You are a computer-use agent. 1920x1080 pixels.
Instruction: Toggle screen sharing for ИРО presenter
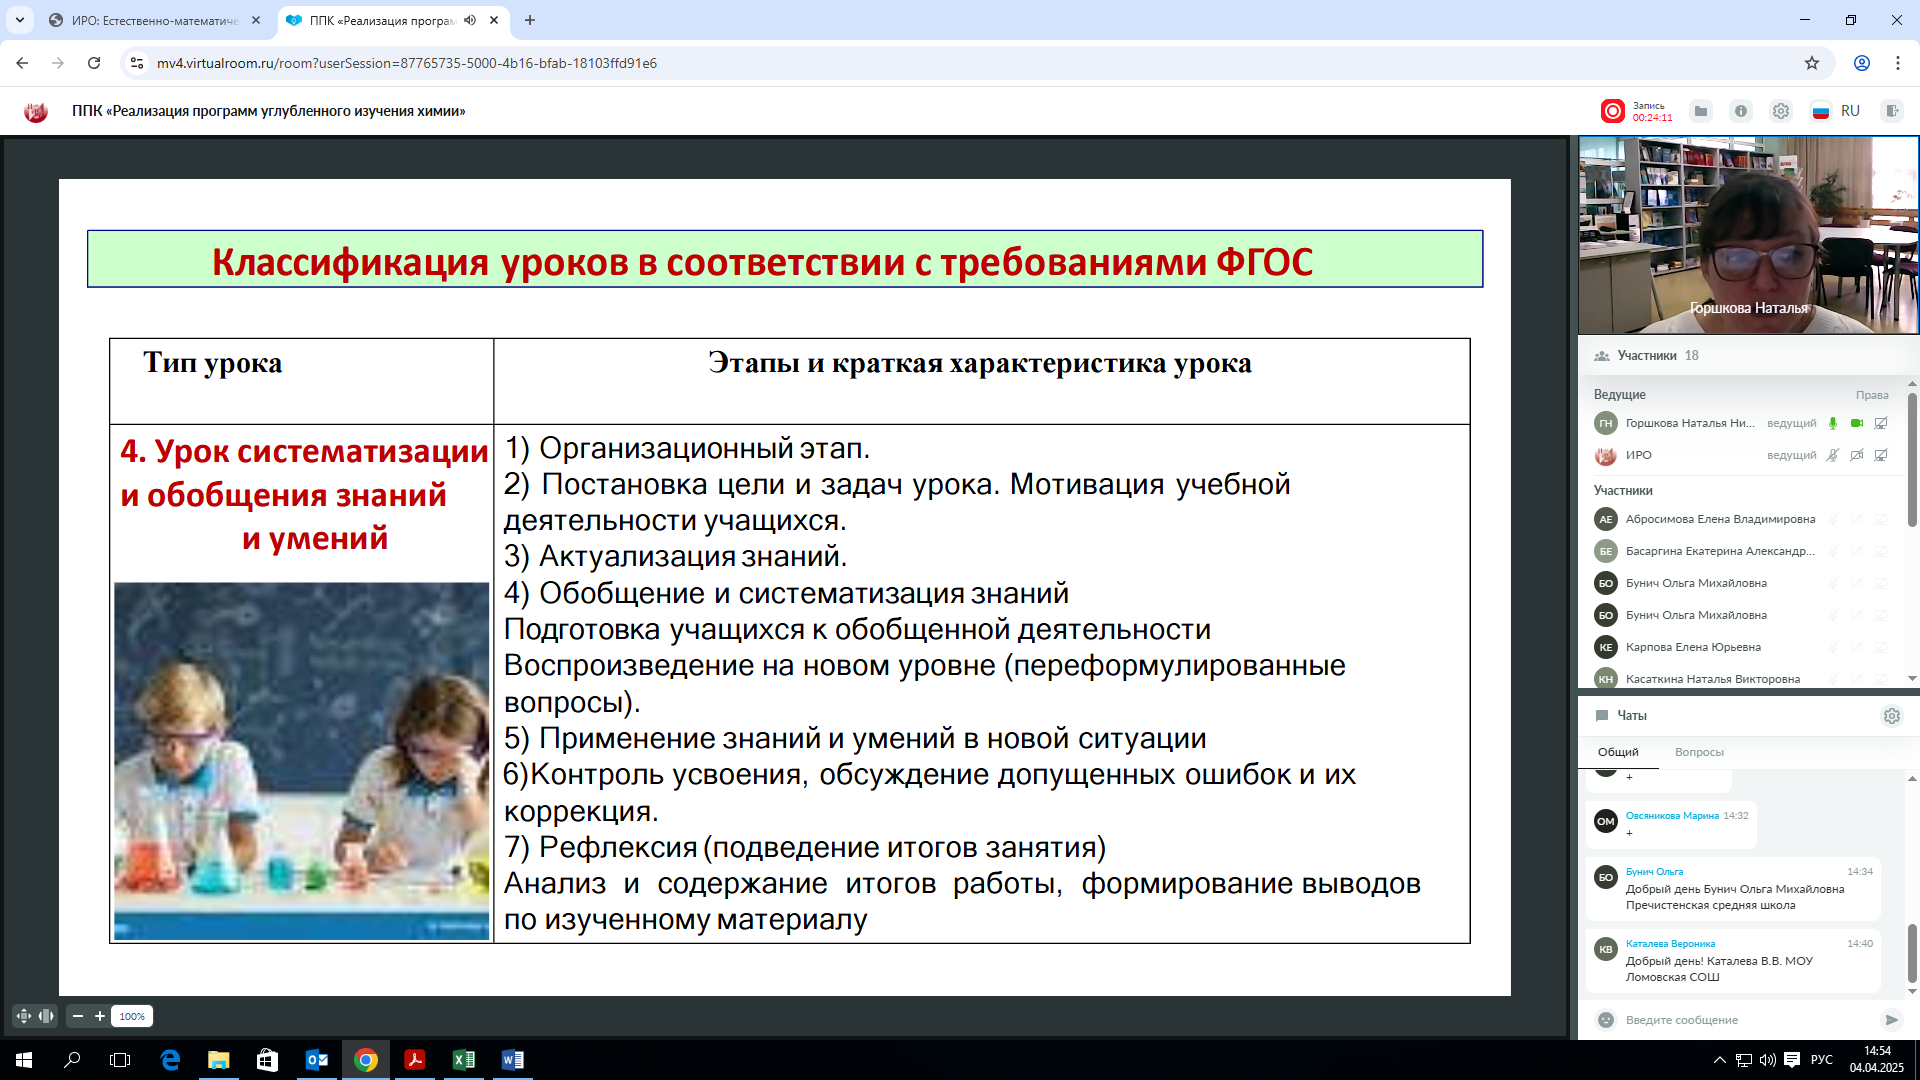coord(1881,456)
